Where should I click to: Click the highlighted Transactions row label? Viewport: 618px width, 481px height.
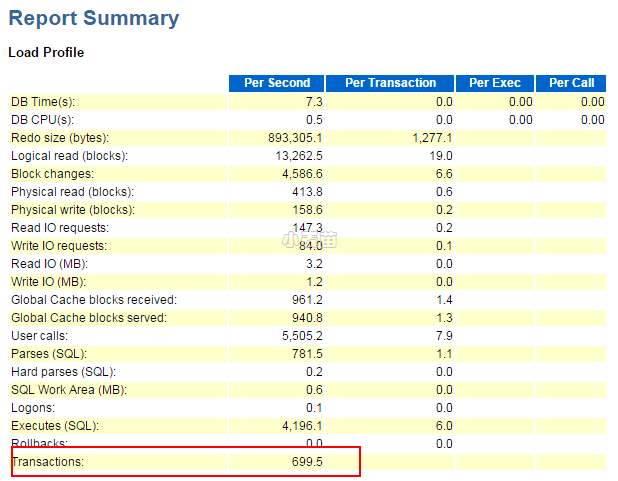(x=48, y=462)
